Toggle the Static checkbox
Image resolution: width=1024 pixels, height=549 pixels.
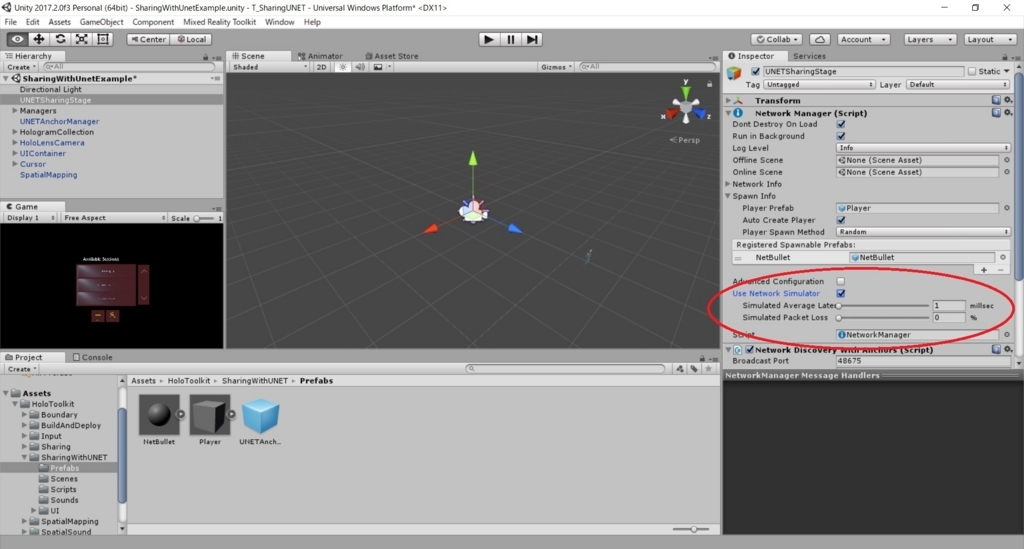pos(972,71)
